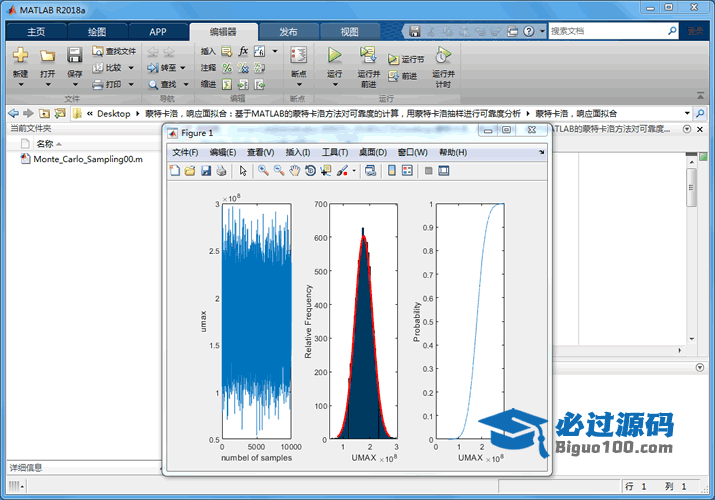Viewport: 715px width, 500px height.
Task: Click the Show Plot Tools icon
Action: pyautogui.click(x=444, y=171)
